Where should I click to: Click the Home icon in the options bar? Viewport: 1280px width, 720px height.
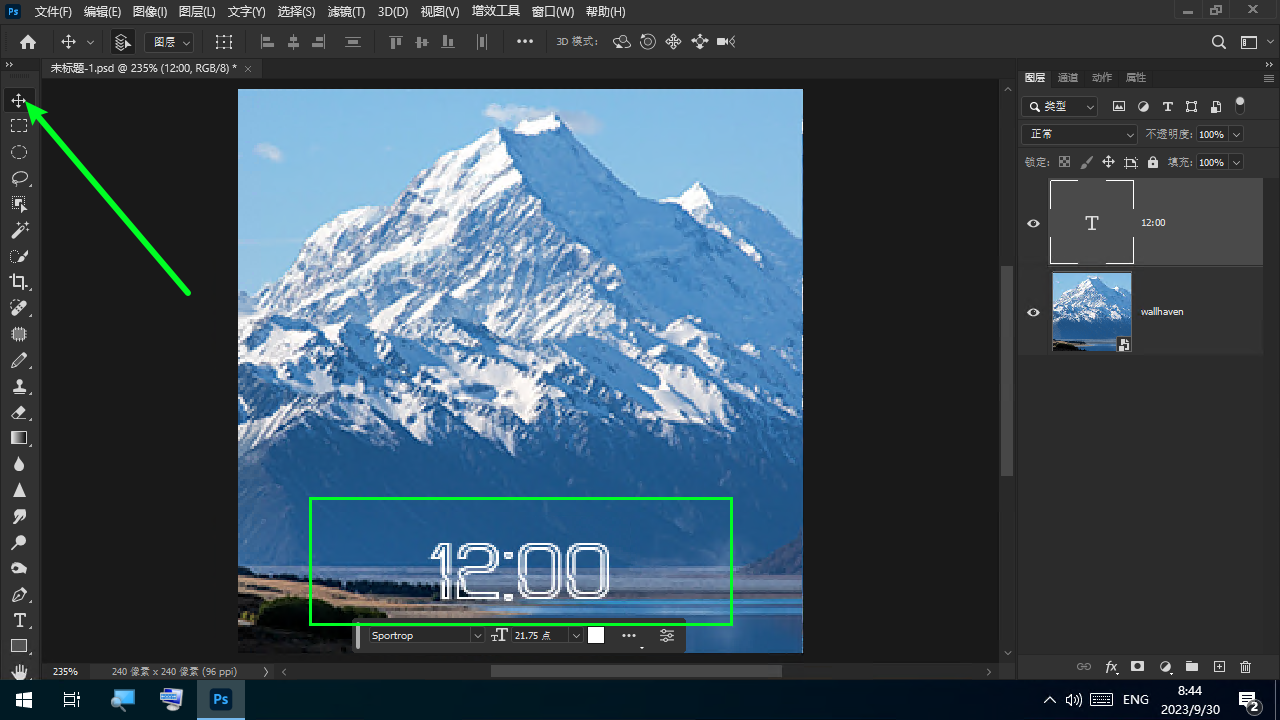[28, 42]
